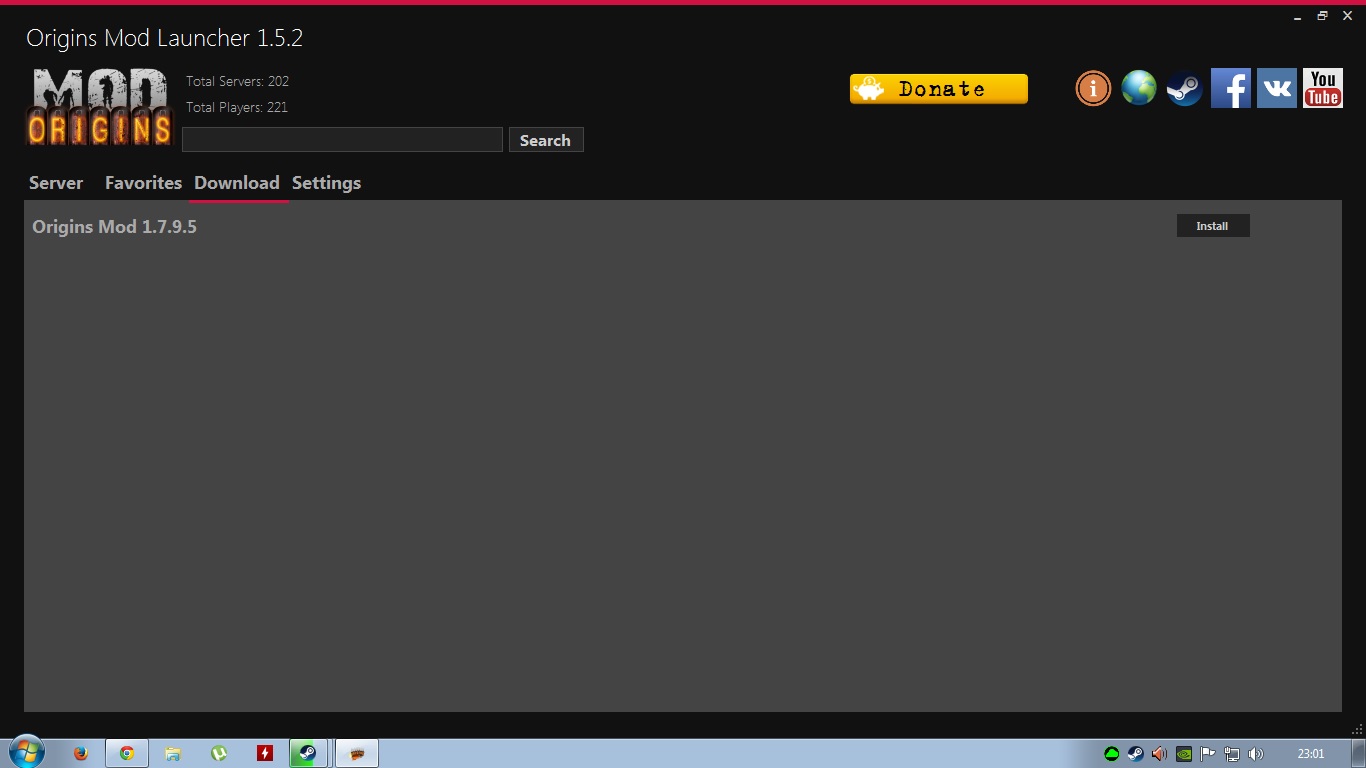Click the Origins launcher taskbar icon

pos(357,754)
